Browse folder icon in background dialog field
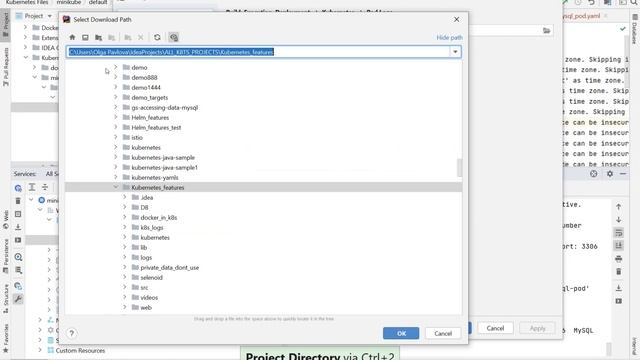Screen dimensions: 640x360 547,31
